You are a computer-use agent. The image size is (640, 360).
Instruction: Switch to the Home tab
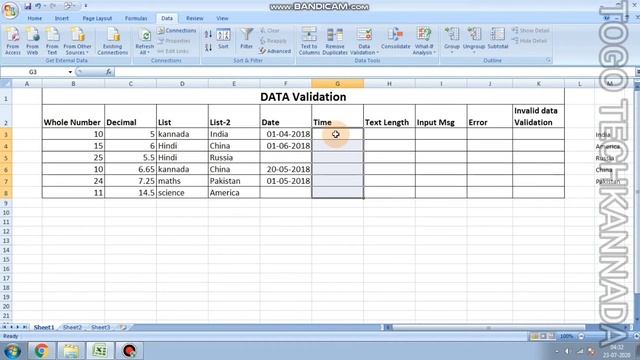pyautogui.click(x=34, y=18)
